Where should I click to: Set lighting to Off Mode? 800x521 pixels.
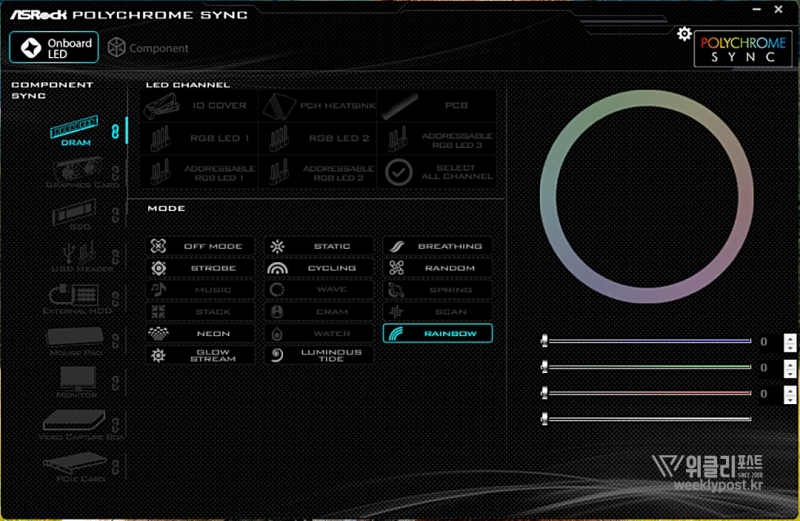click(201, 246)
